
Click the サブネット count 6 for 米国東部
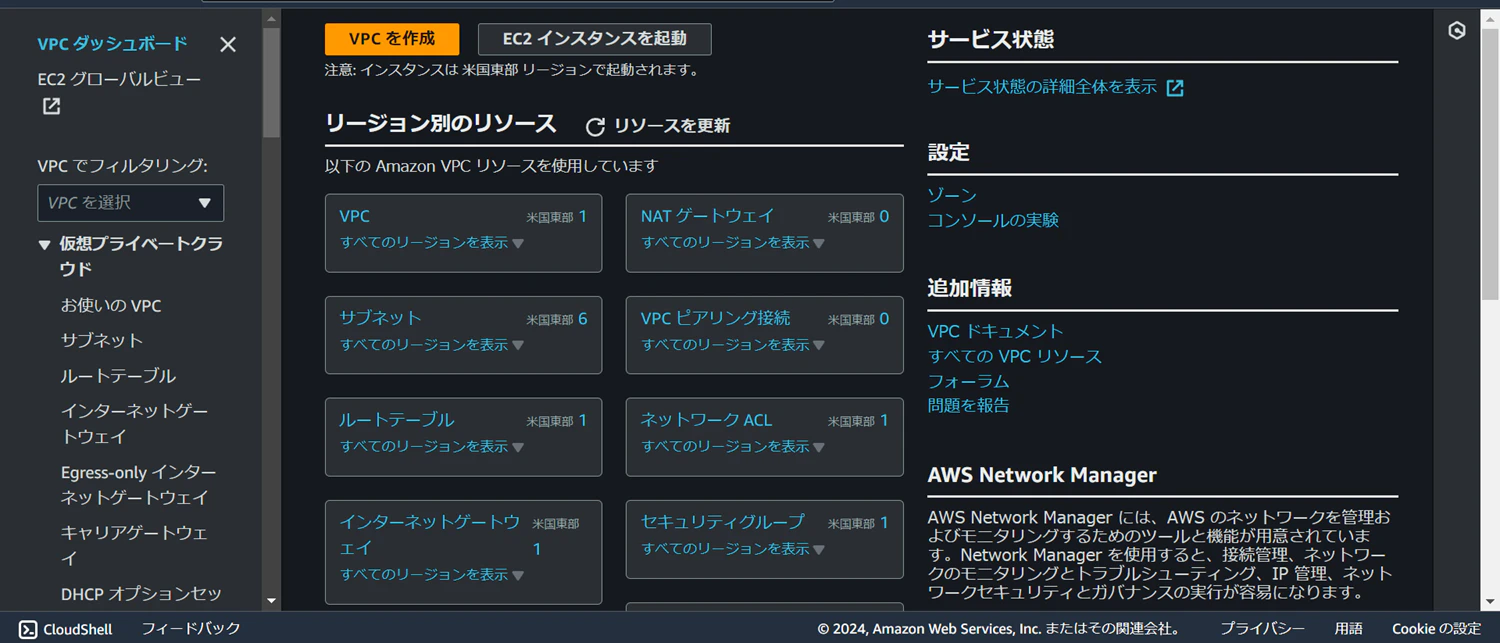(x=583, y=319)
